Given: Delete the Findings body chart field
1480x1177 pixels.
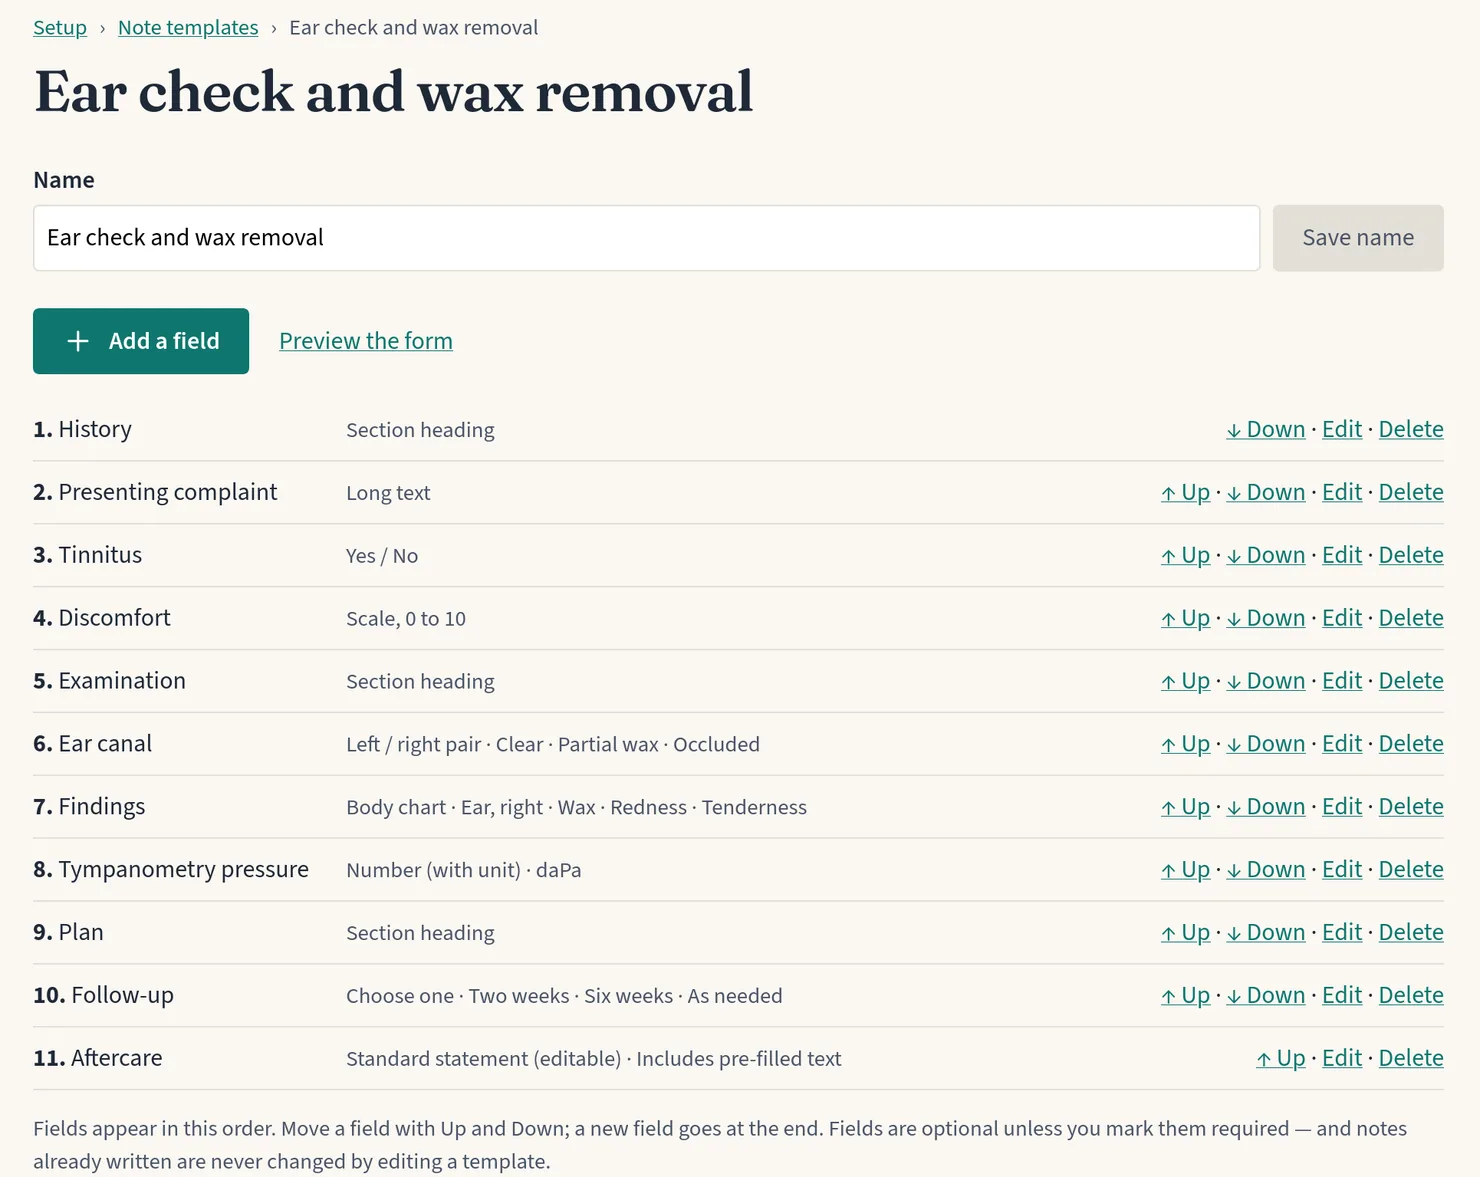Looking at the screenshot, I should [x=1411, y=807].
